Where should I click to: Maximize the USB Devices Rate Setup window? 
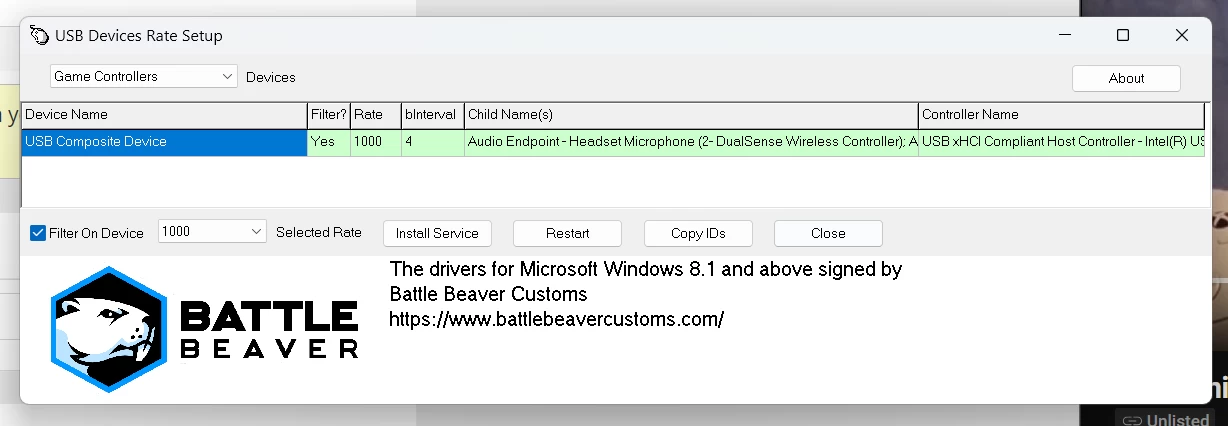pos(1123,35)
